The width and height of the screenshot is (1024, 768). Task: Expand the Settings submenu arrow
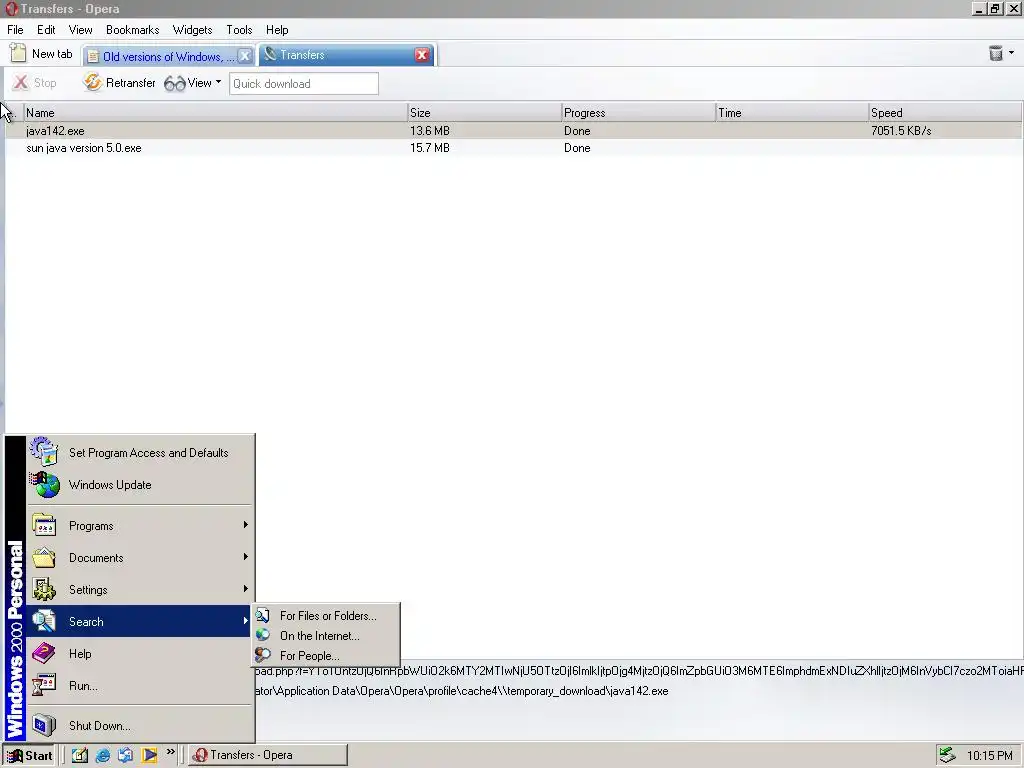246,588
